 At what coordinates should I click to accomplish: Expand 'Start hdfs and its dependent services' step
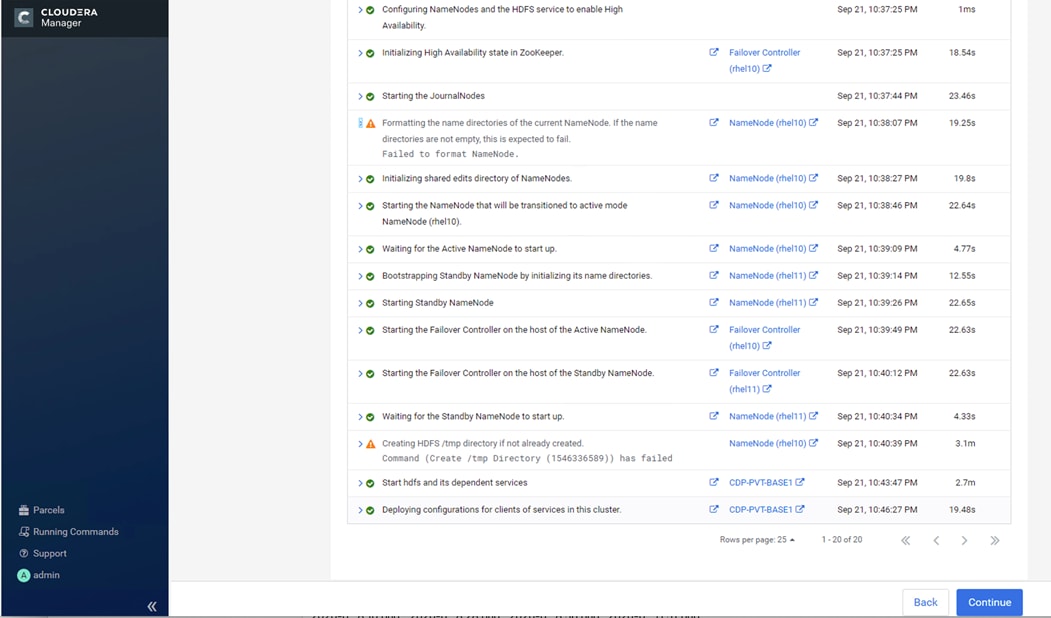point(360,483)
